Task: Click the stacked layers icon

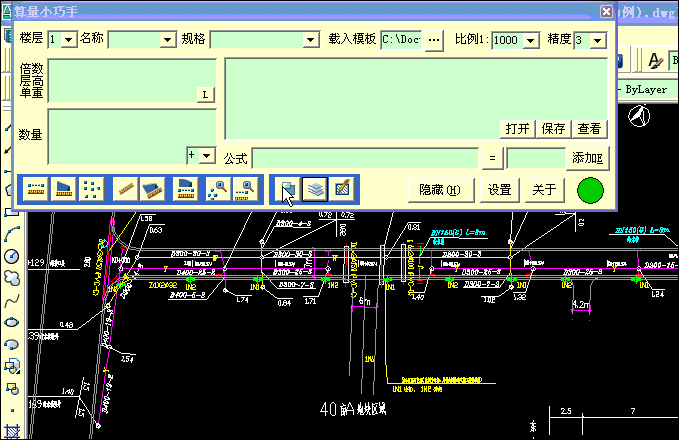Action: pos(315,188)
